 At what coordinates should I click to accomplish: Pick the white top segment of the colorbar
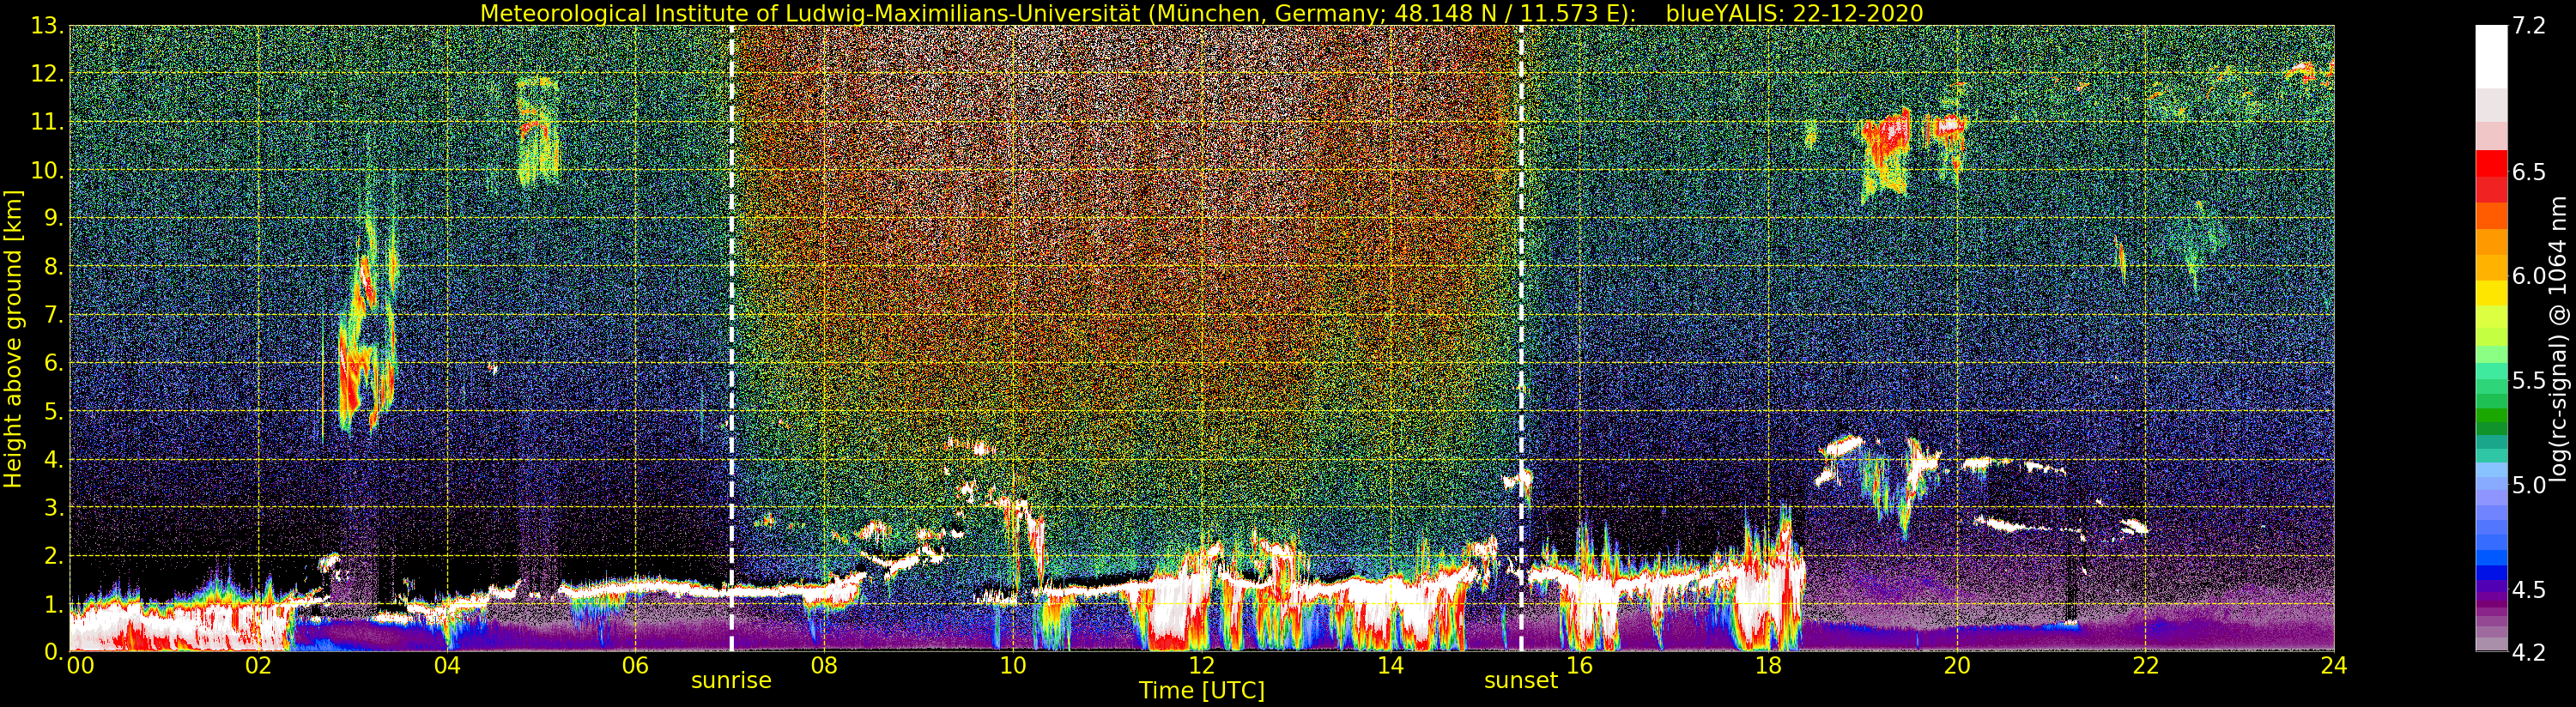2491,57
